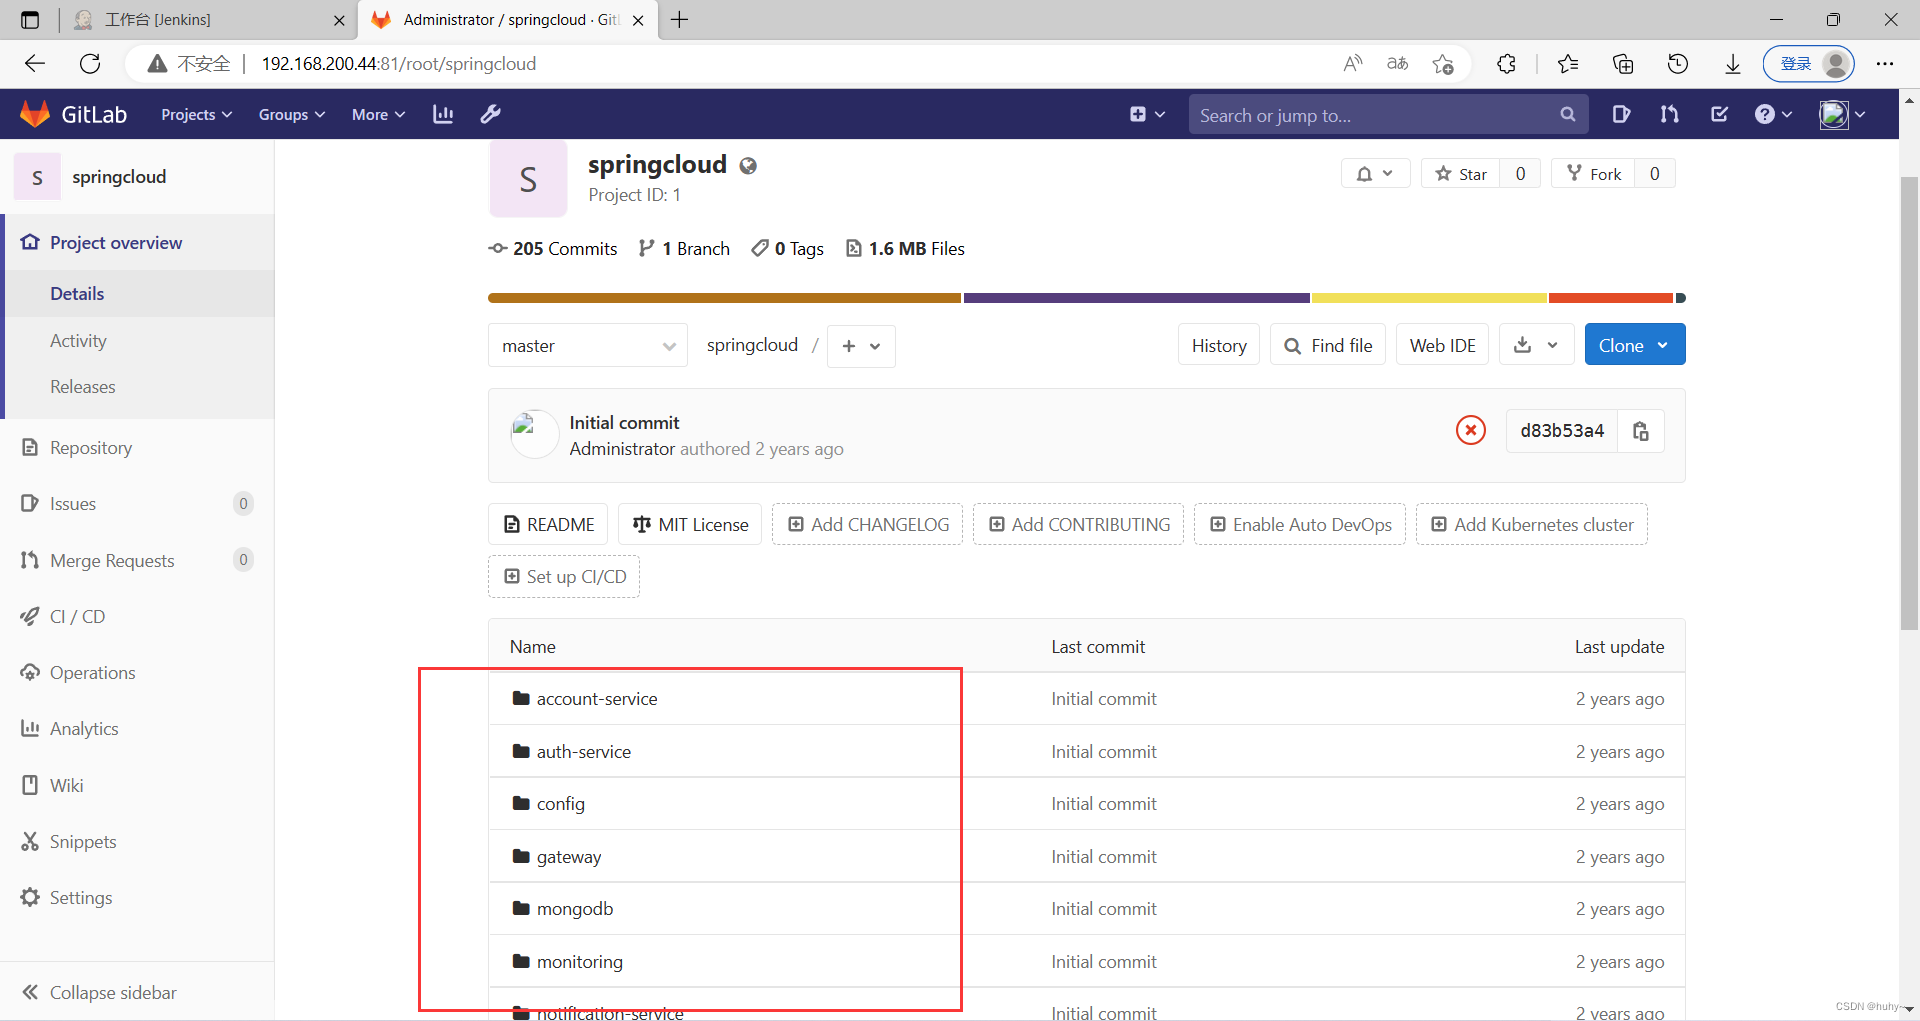Select Details in the sidebar
Viewport: 1920px width, 1021px height.
77,294
